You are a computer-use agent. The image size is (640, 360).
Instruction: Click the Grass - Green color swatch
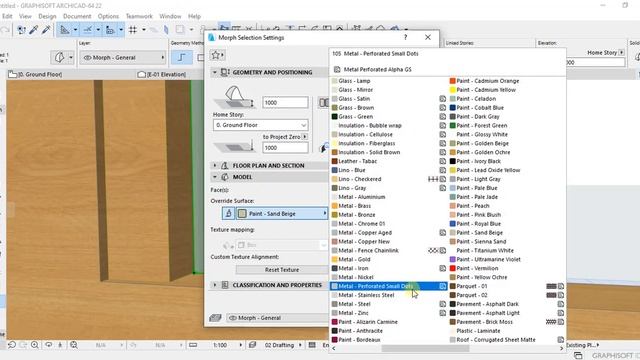pyautogui.click(x=335, y=117)
